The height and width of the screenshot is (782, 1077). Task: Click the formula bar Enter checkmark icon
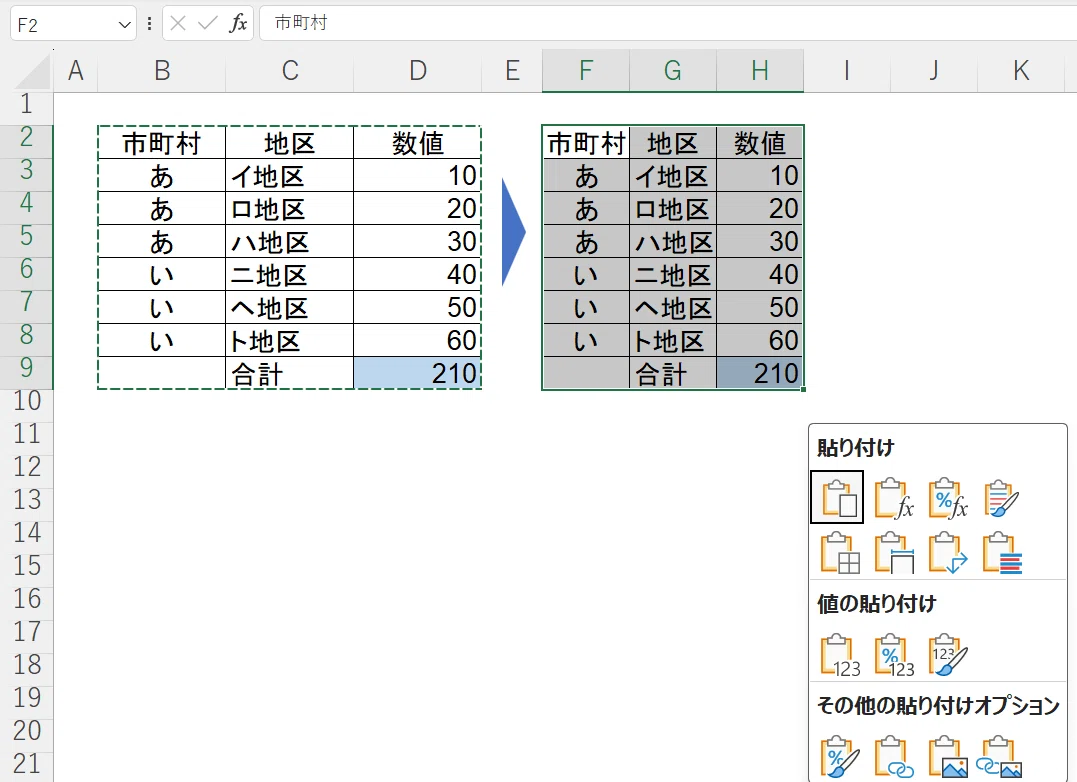[x=207, y=24]
